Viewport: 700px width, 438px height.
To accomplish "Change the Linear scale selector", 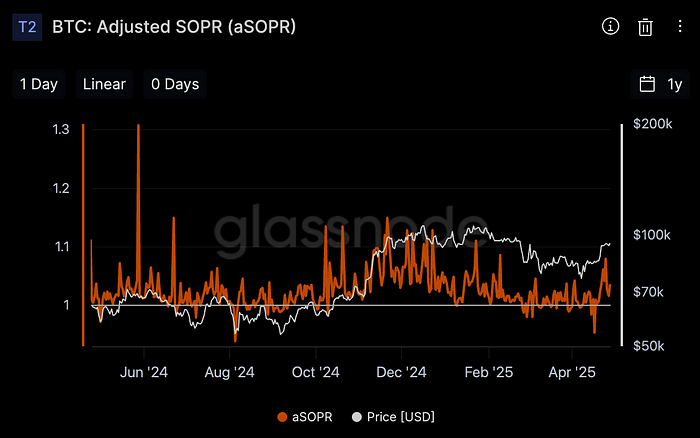I will tap(104, 84).
